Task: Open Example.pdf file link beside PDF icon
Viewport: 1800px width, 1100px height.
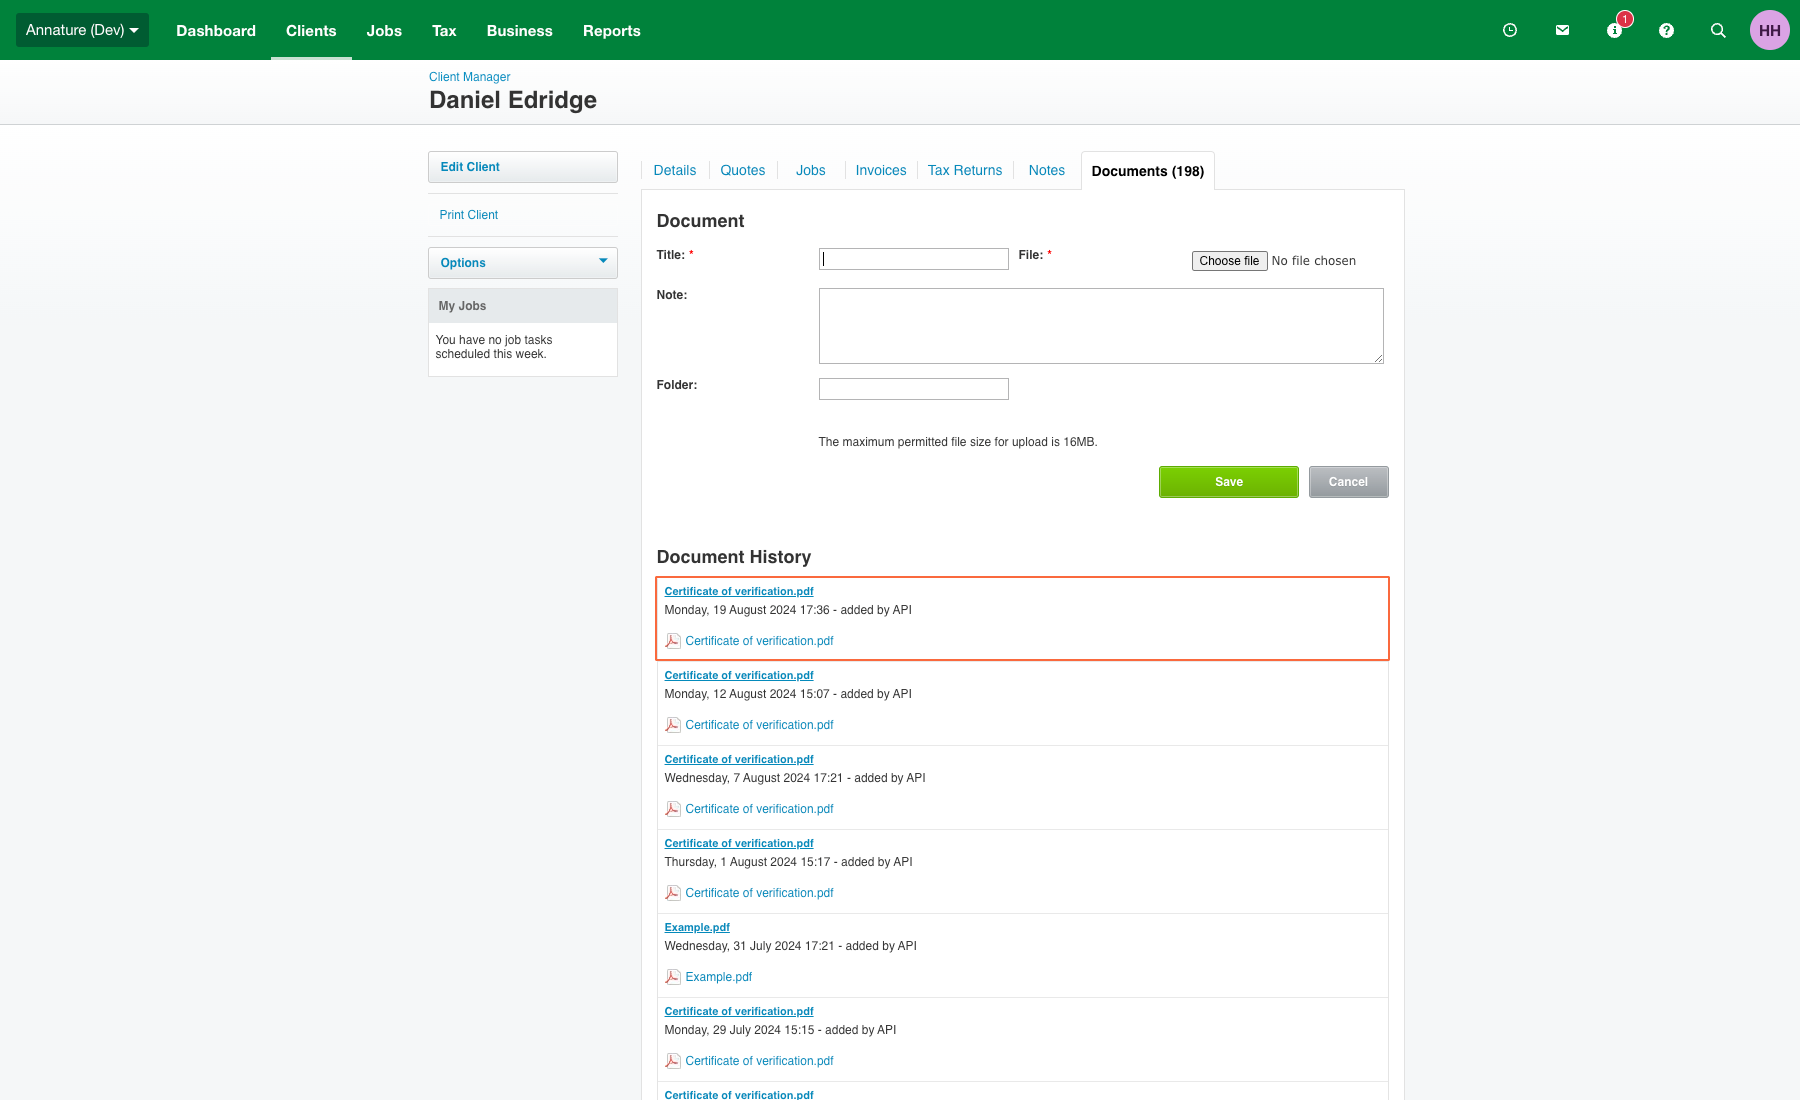Action: (x=718, y=977)
